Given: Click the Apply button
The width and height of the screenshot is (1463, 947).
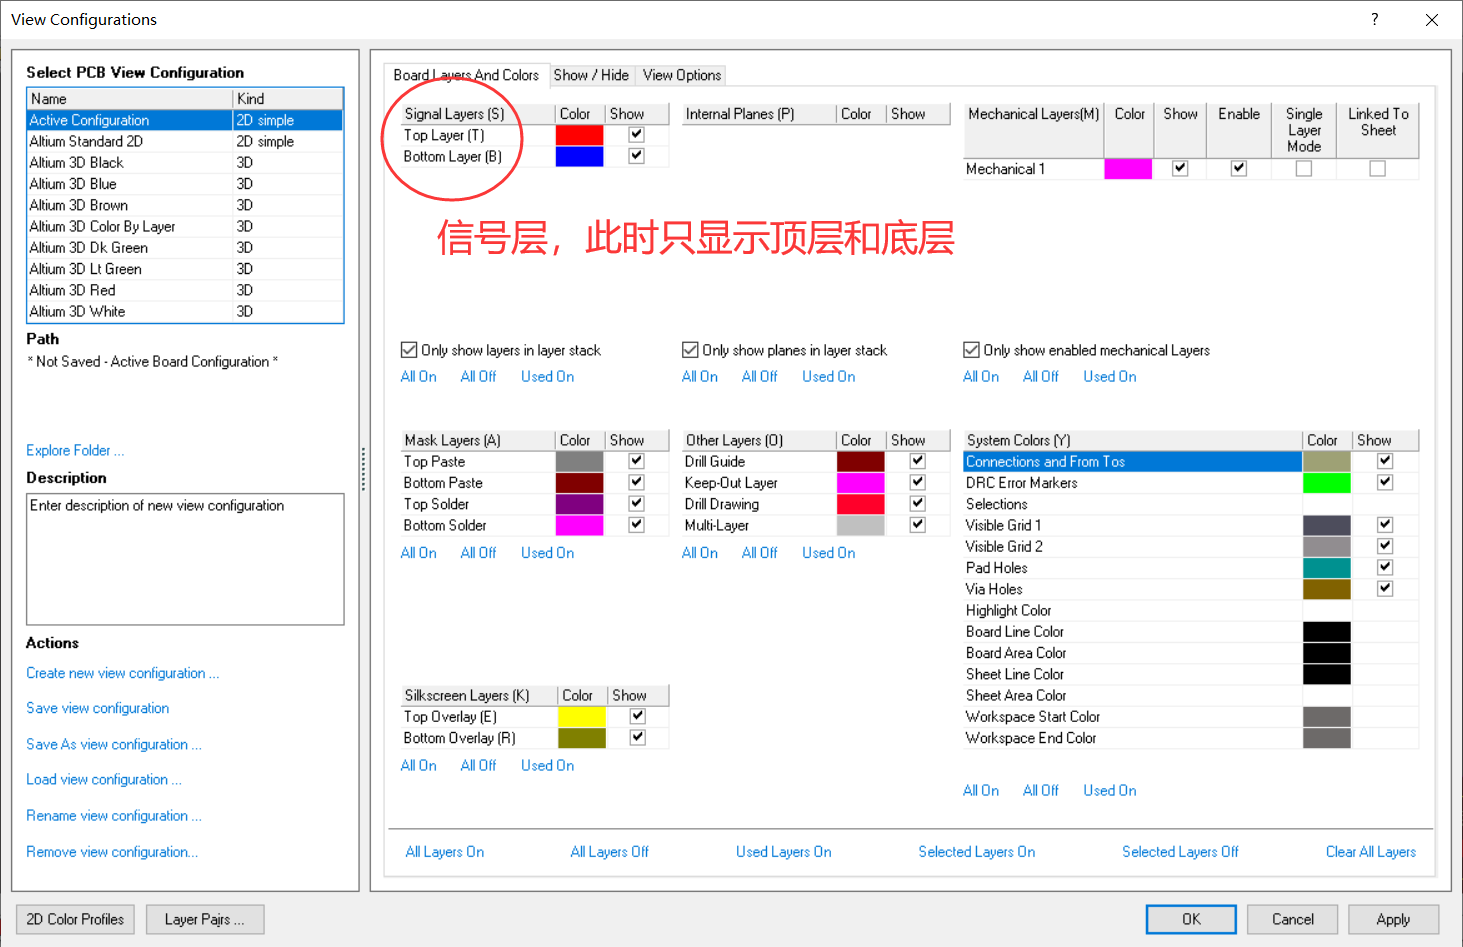Looking at the screenshot, I should [x=1393, y=919].
